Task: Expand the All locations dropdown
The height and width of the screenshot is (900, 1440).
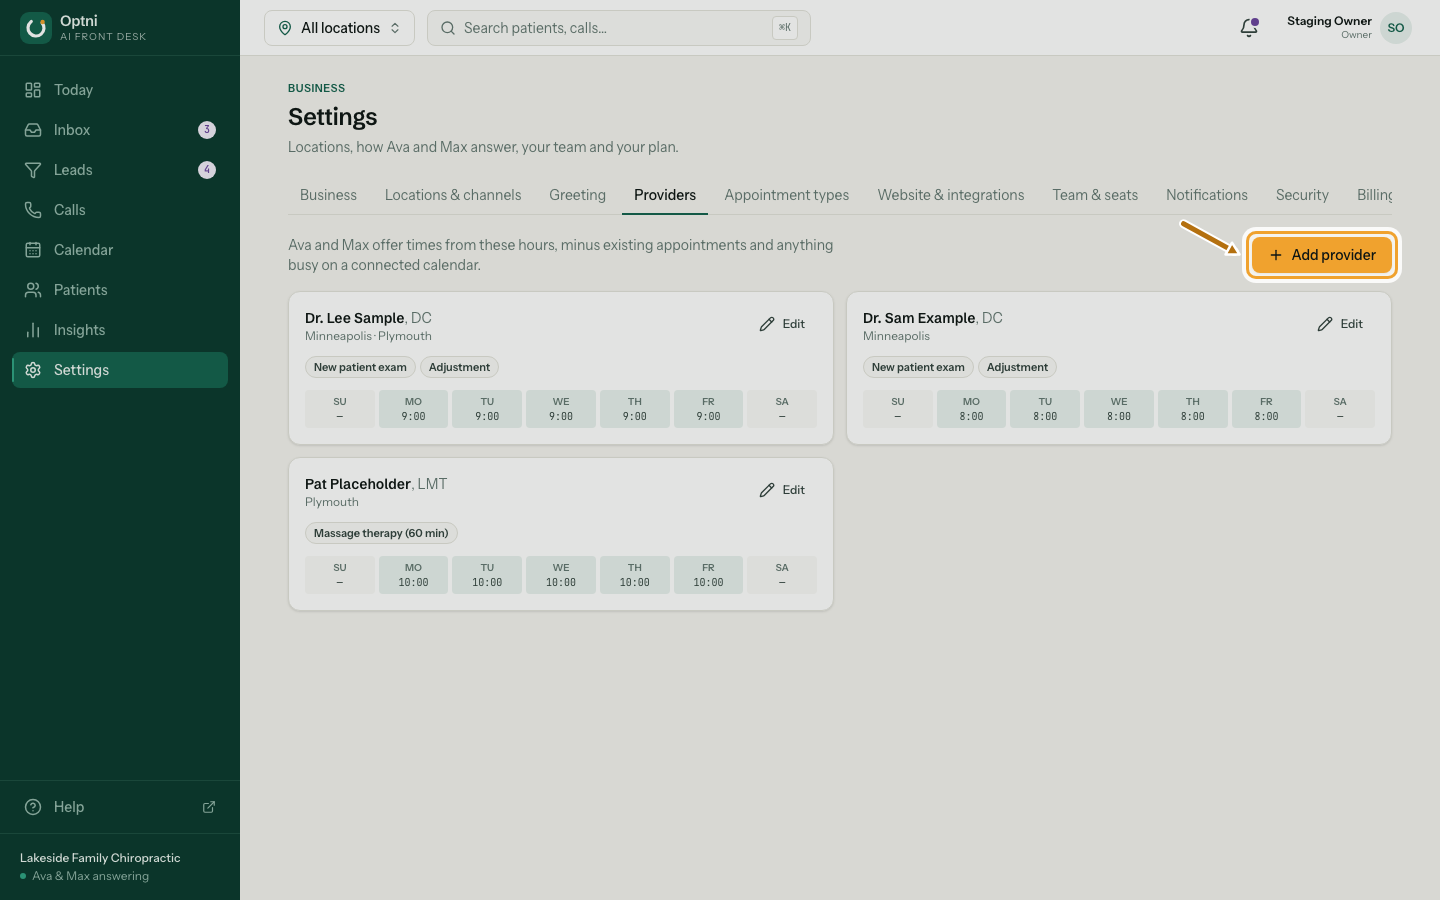Action: (339, 28)
